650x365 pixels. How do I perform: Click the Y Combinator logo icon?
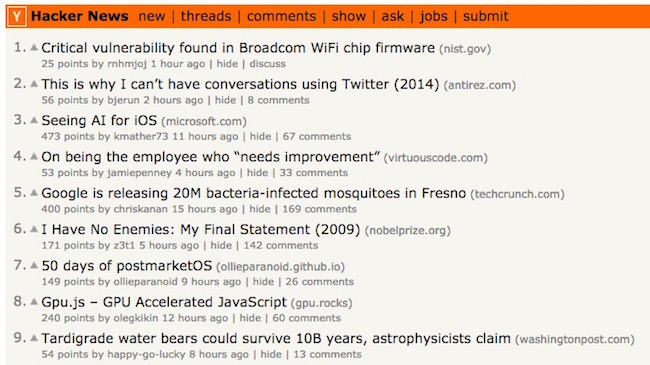pyautogui.click(x=17, y=17)
